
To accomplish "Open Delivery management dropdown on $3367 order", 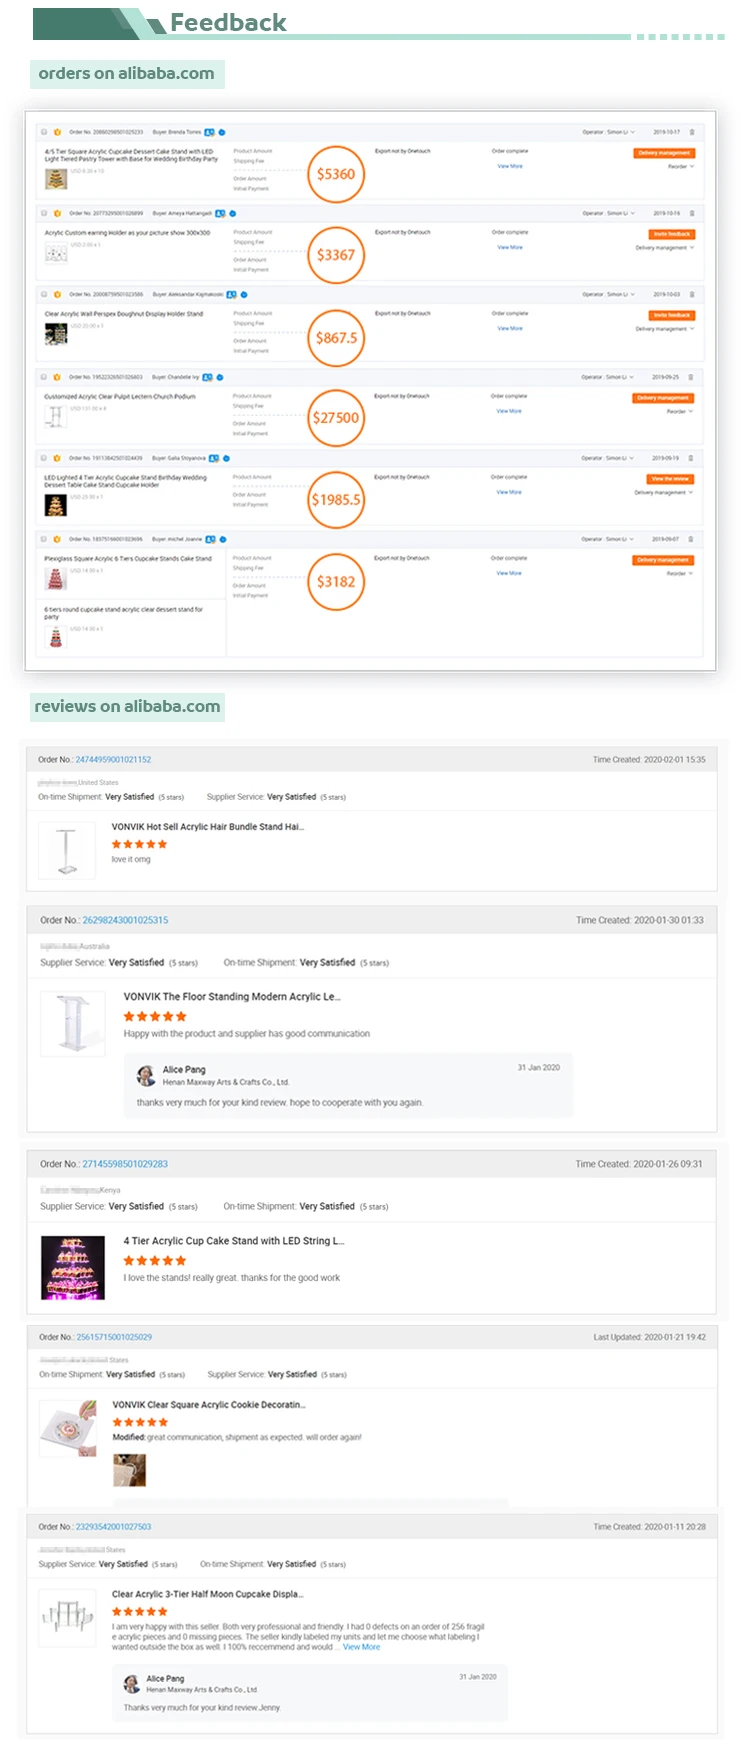I will [x=664, y=247].
